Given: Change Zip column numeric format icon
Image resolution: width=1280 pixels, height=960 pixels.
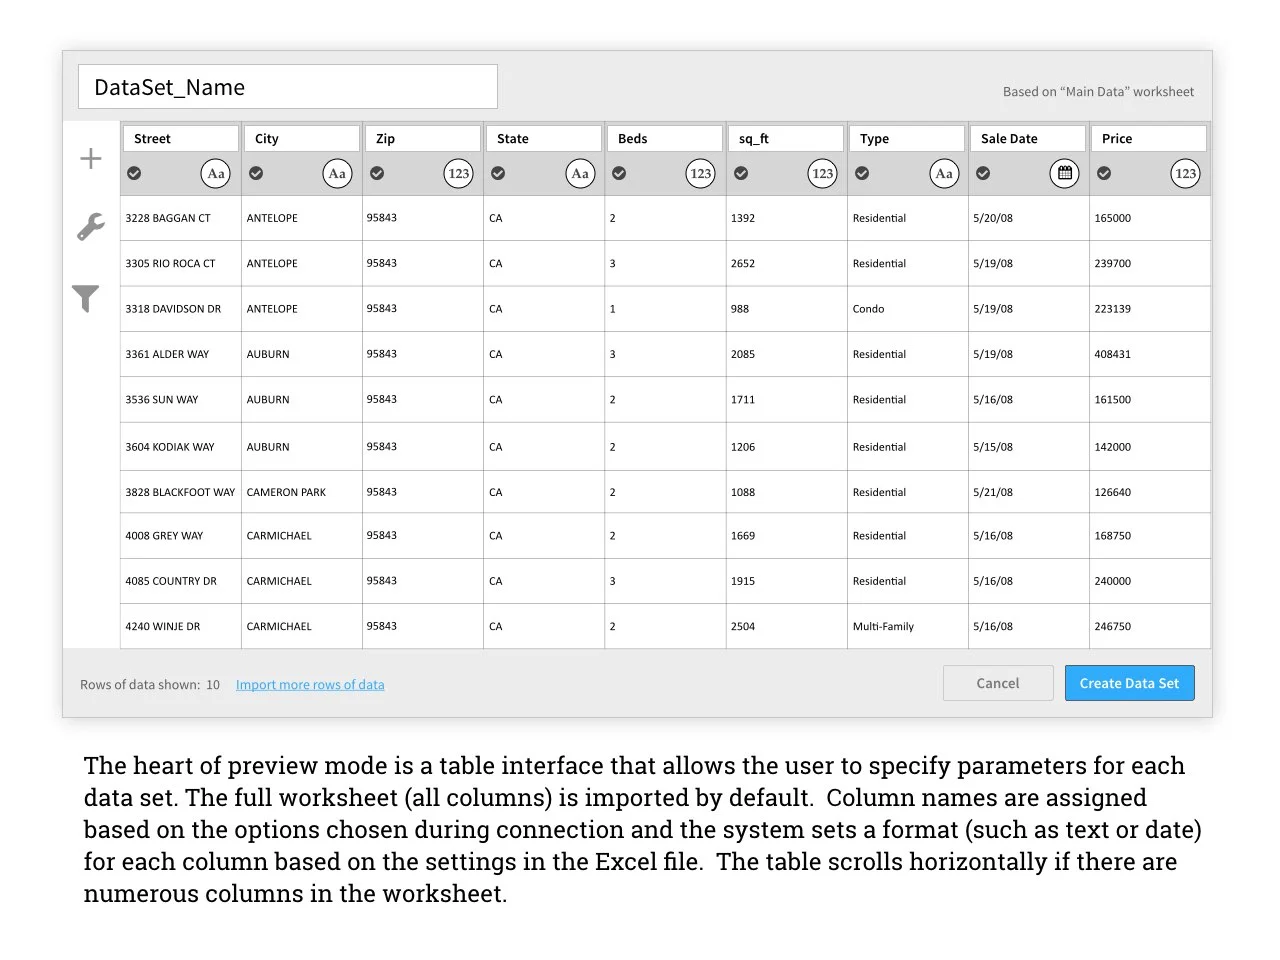Looking at the screenshot, I should pyautogui.click(x=458, y=173).
